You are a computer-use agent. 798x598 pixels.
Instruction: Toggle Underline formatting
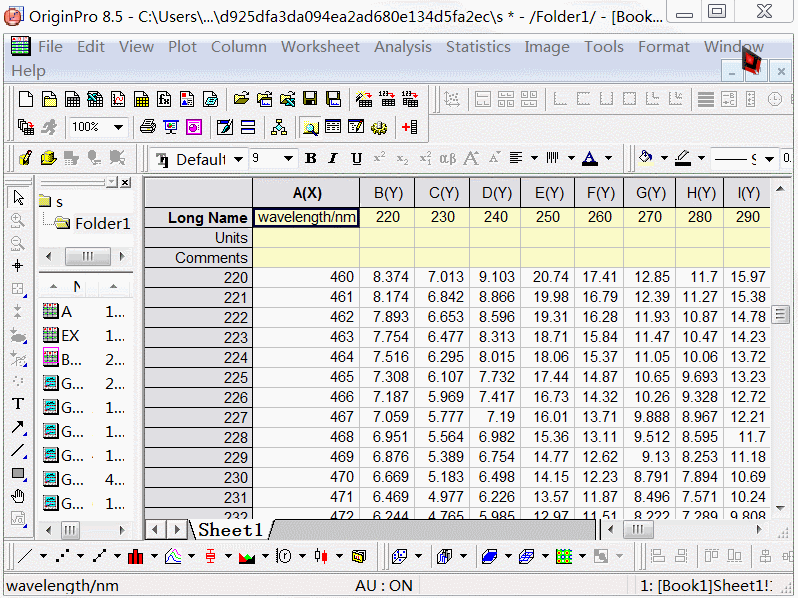coord(357,159)
